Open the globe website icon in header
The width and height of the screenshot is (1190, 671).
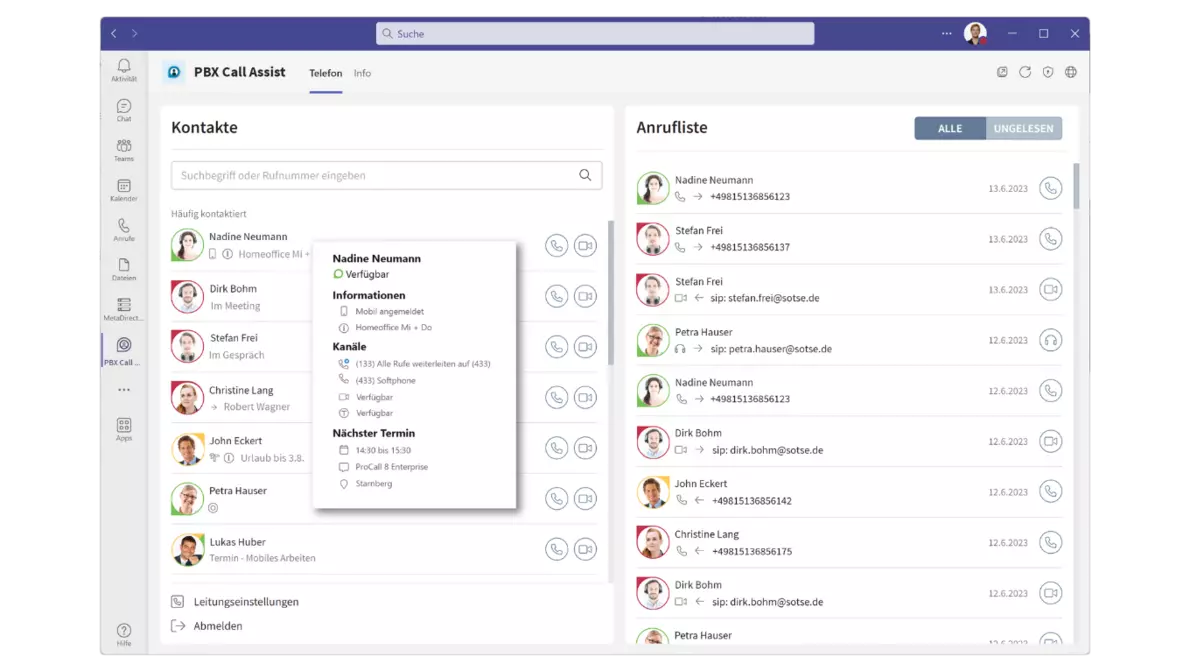[x=1071, y=72]
